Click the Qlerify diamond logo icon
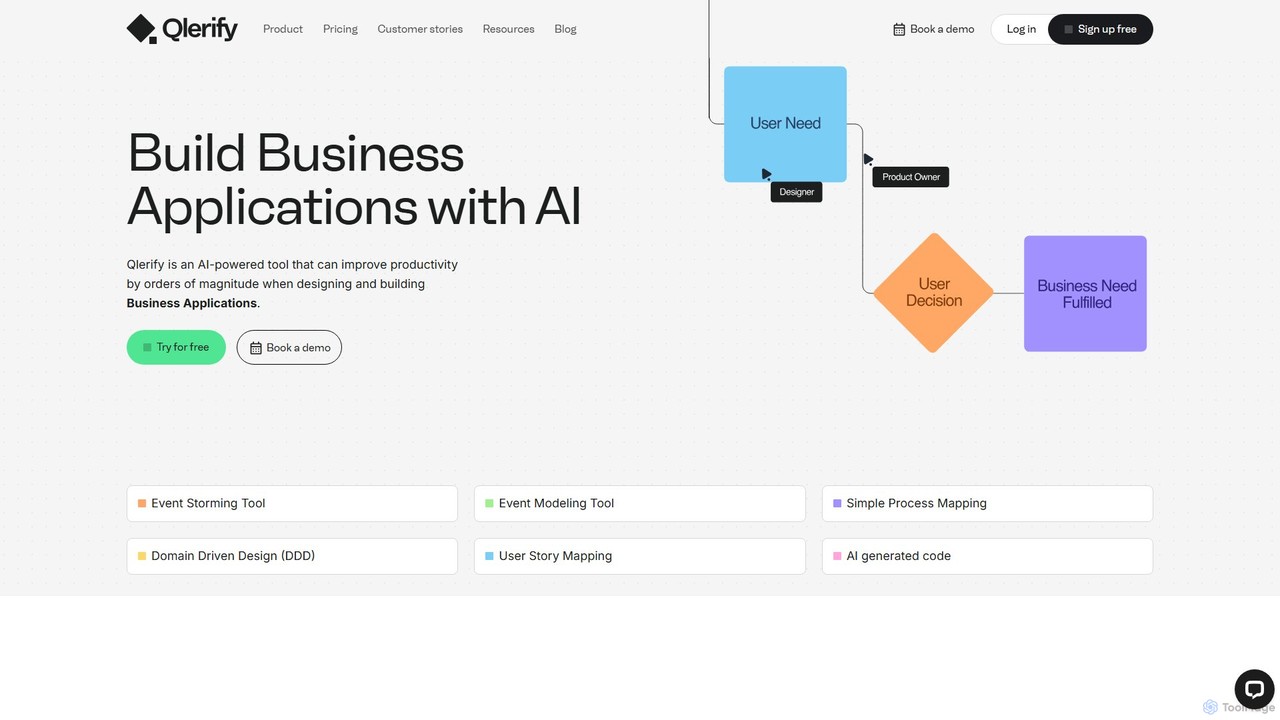The height and width of the screenshot is (720, 1280). click(x=142, y=29)
